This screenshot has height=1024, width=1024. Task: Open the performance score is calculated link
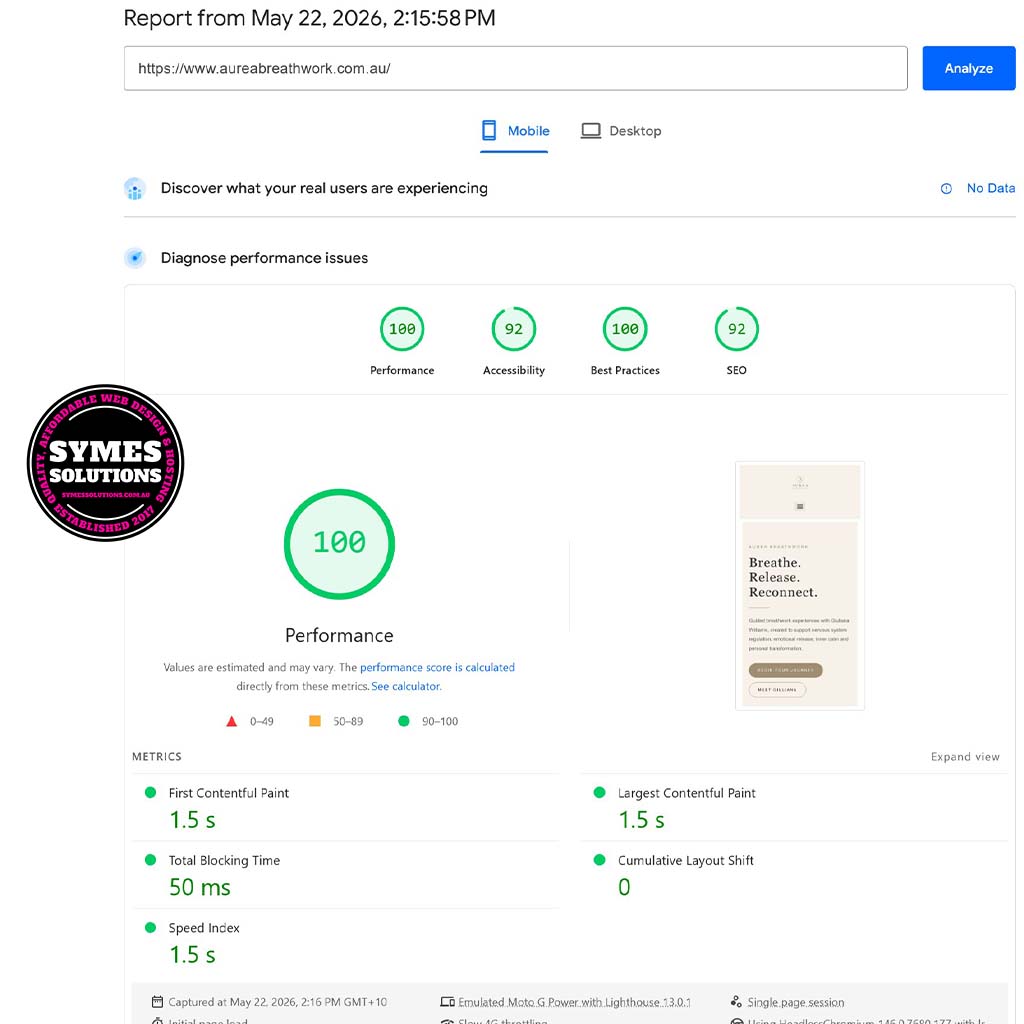pyautogui.click(x=437, y=667)
